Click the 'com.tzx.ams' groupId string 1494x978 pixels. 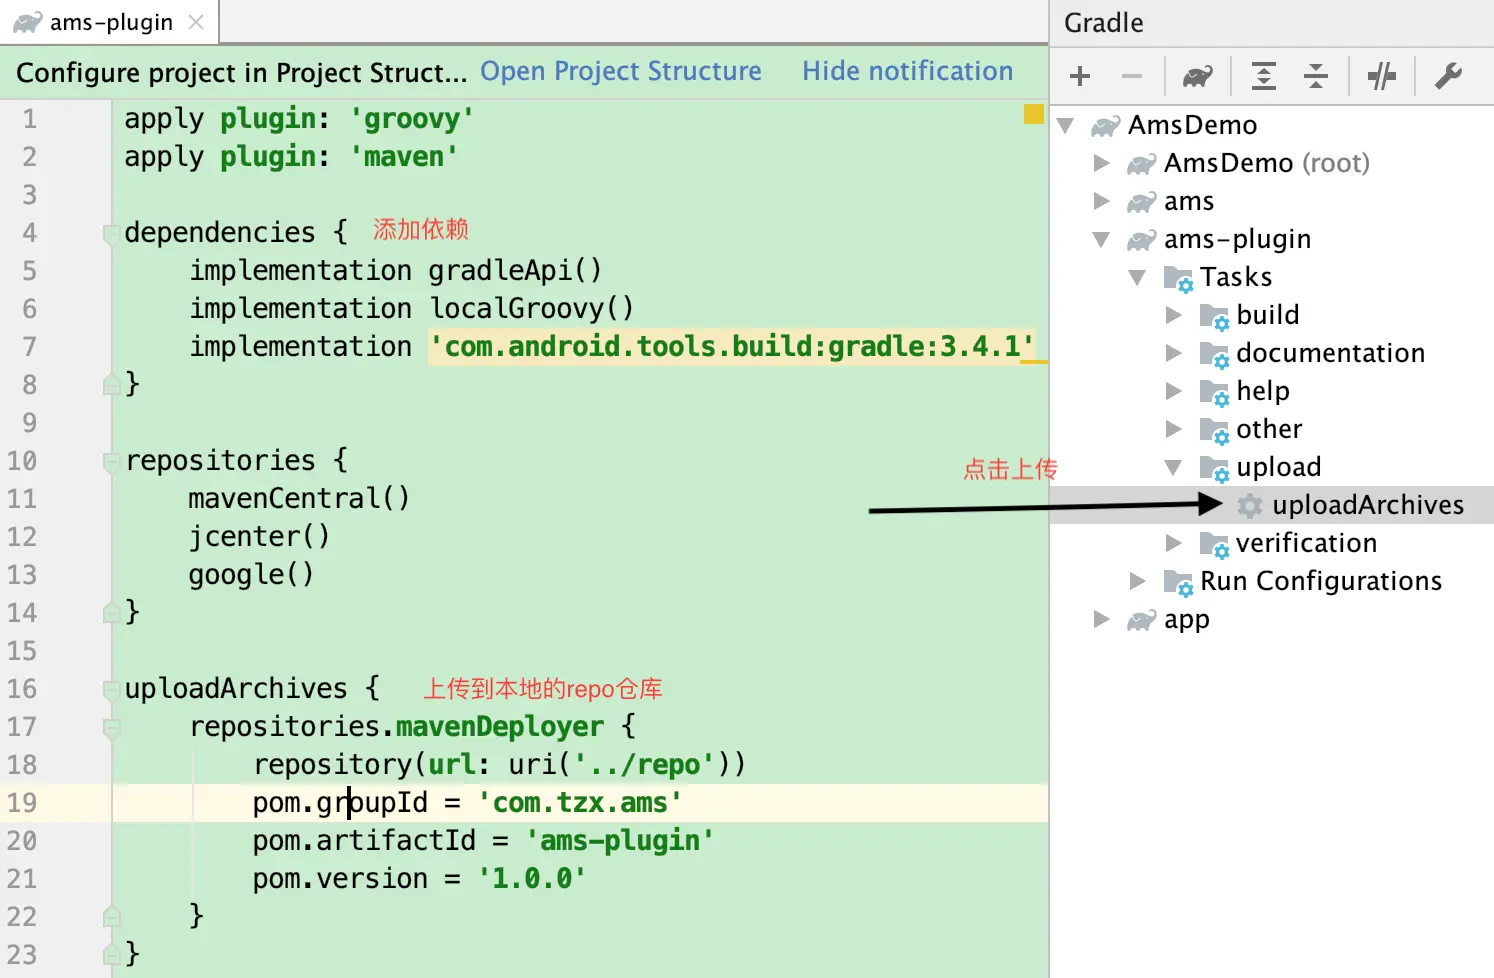[580, 803]
